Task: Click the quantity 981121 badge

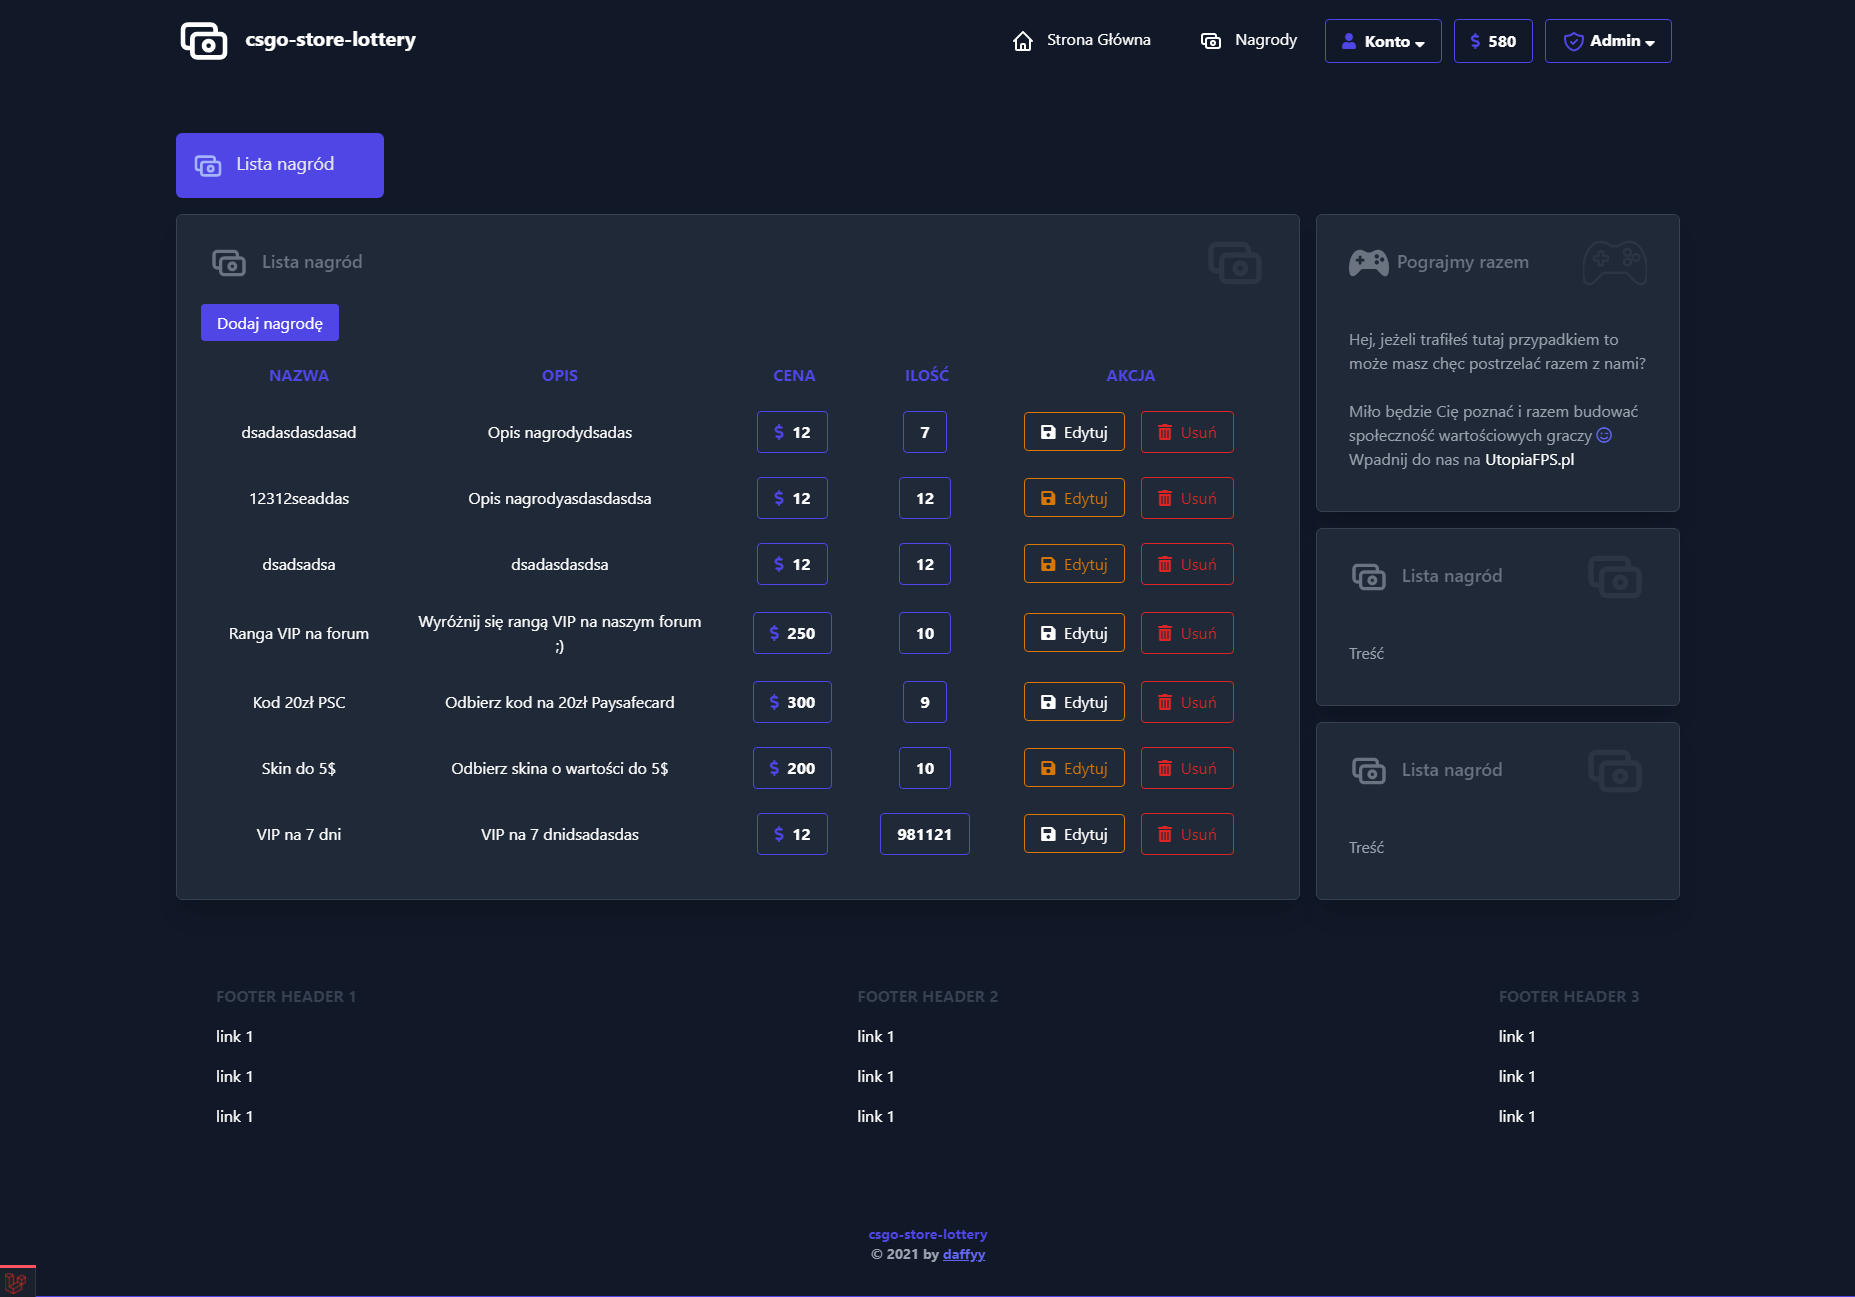Action: [x=925, y=834]
